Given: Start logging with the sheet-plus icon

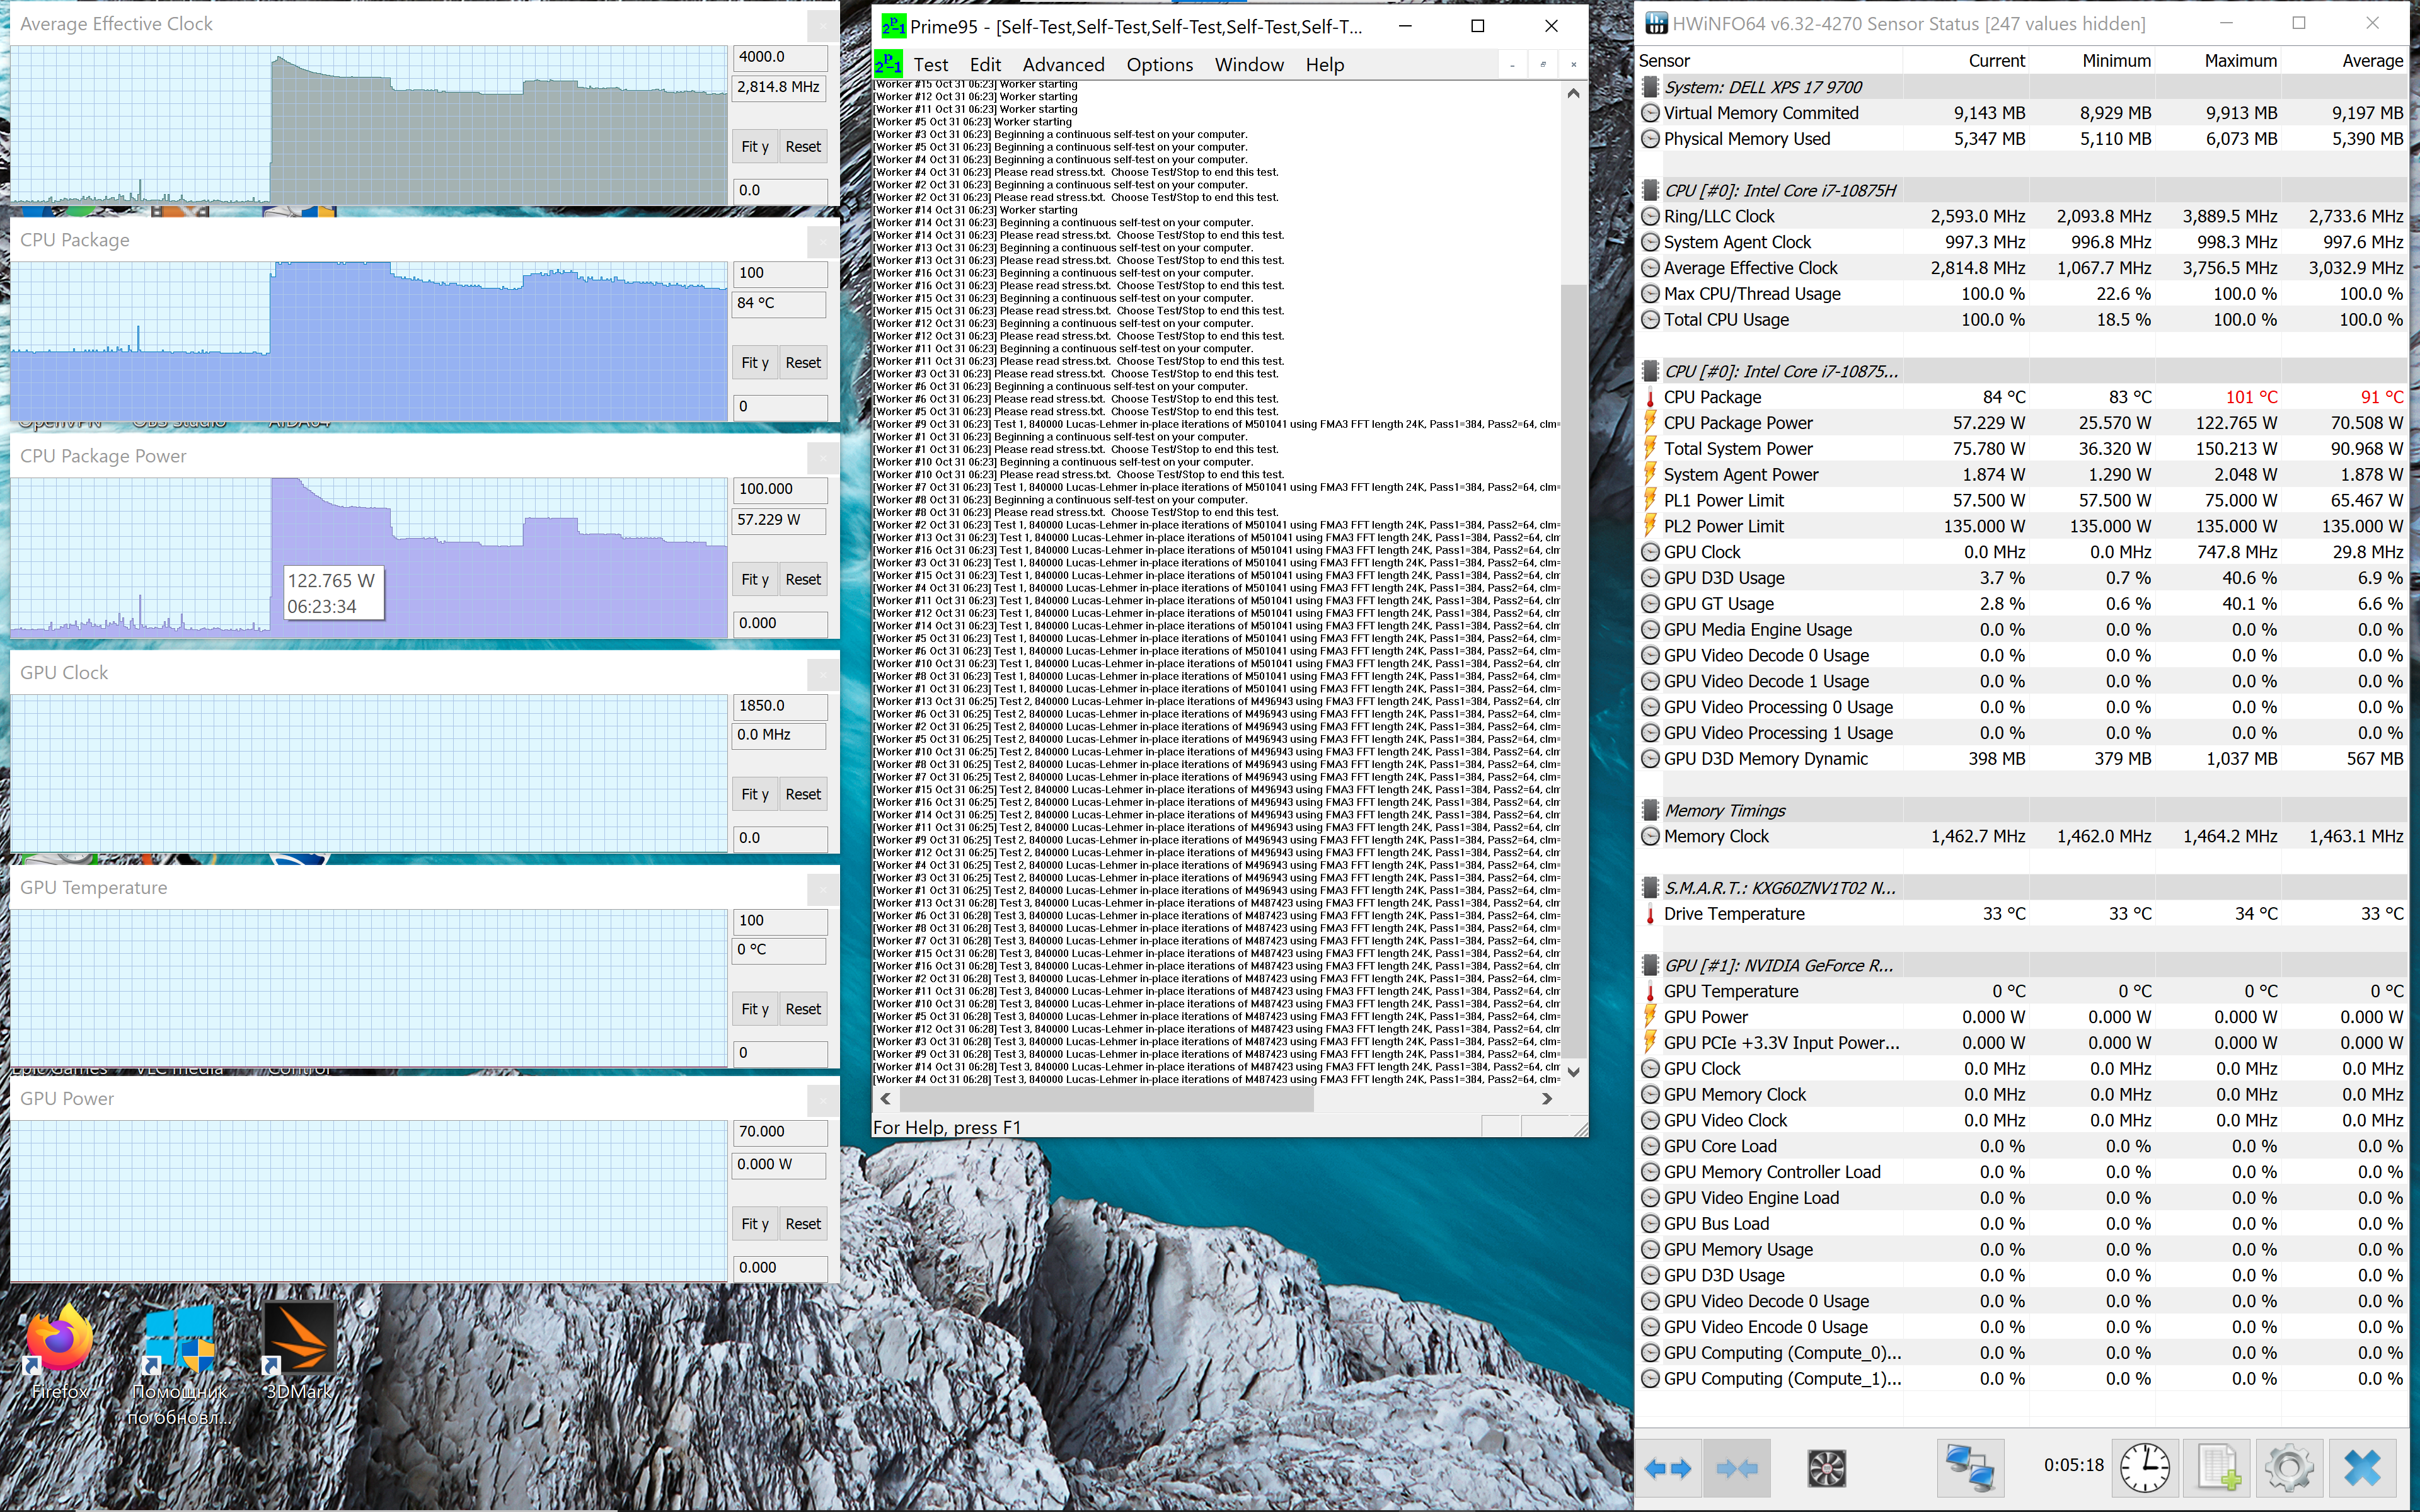Looking at the screenshot, I should [x=2218, y=1468].
